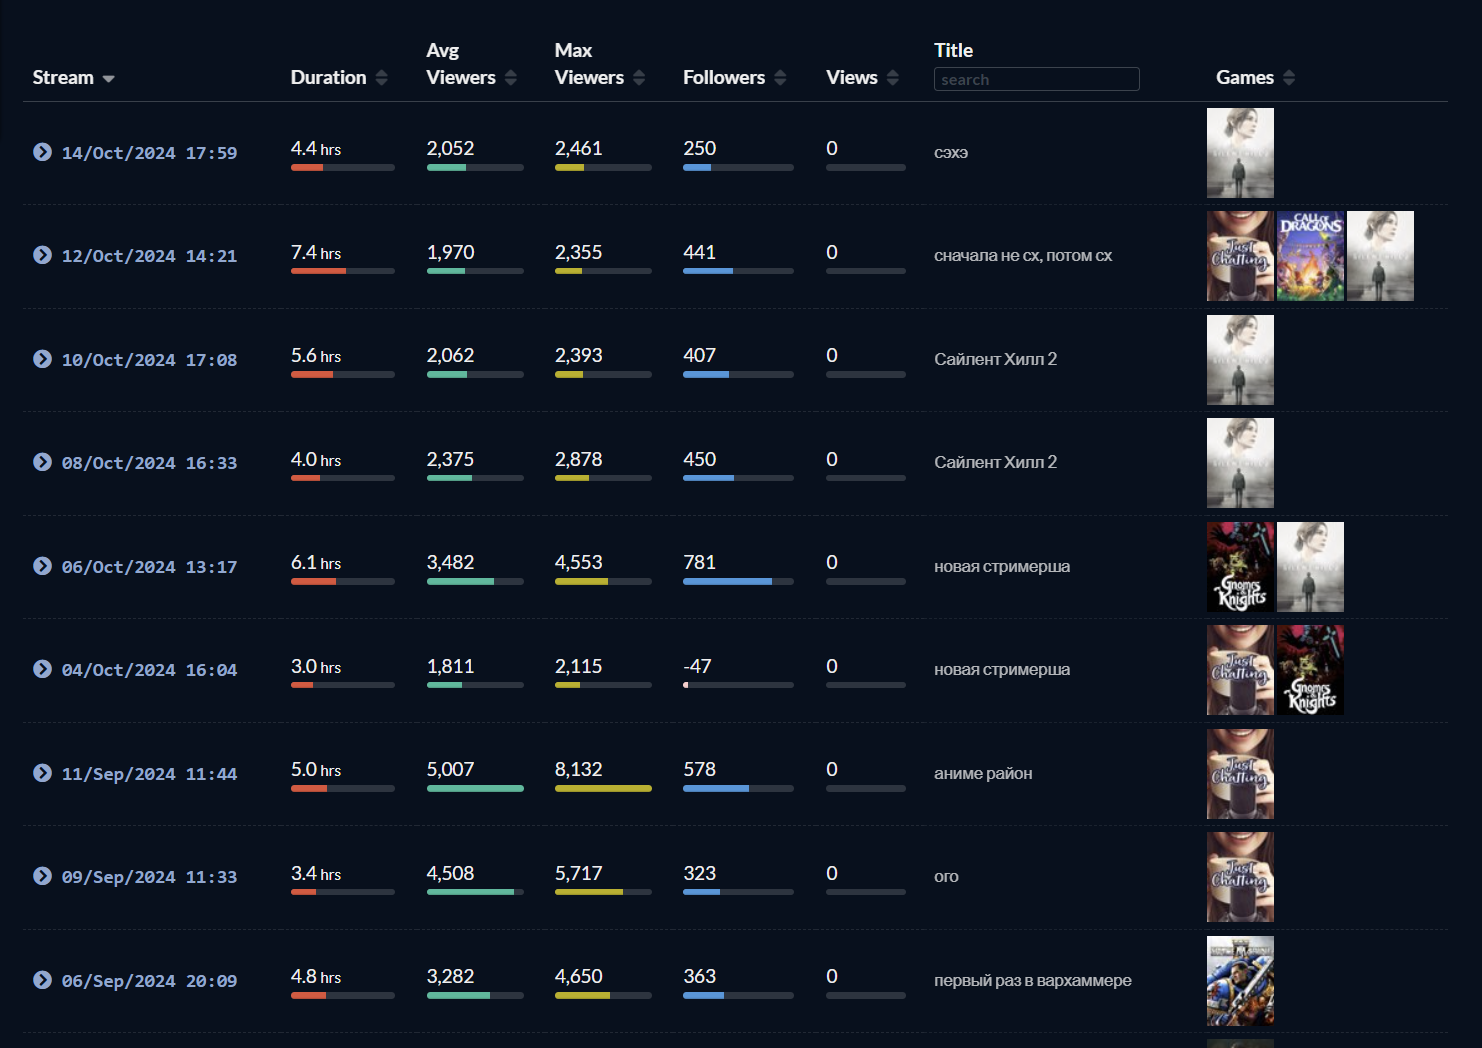Open the 06/Sep/2024 20:09 stream link
This screenshot has height=1048, width=1482.
pyautogui.click(x=149, y=981)
